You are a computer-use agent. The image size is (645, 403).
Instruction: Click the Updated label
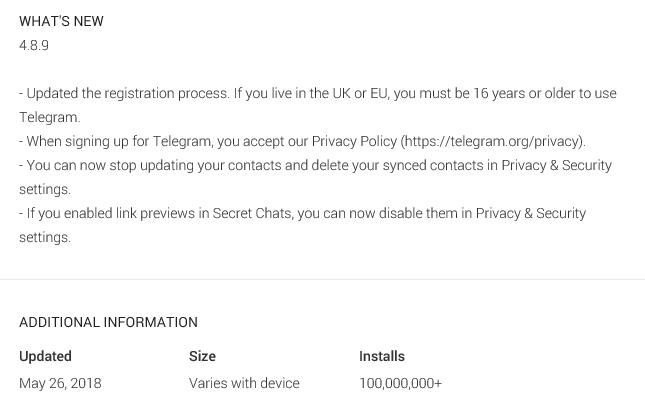pyautogui.click(x=45, y=356)
